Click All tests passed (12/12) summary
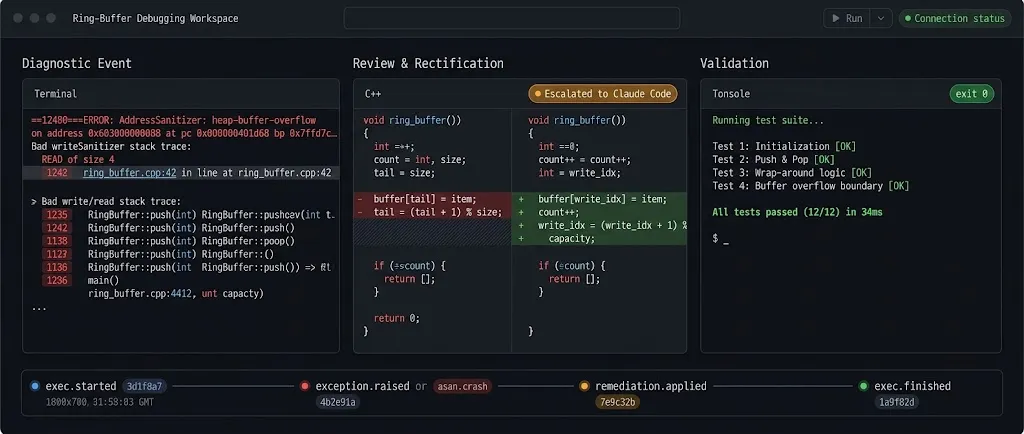The image size is (1024, 434). tap(797, 212)
